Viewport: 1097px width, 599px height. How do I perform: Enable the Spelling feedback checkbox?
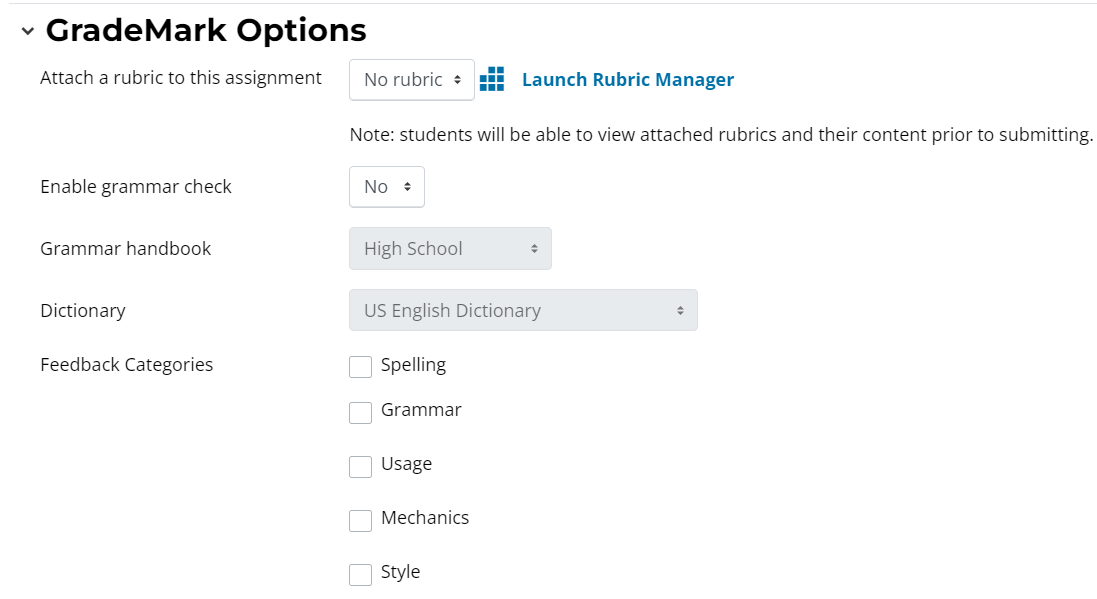pos(360,367)
